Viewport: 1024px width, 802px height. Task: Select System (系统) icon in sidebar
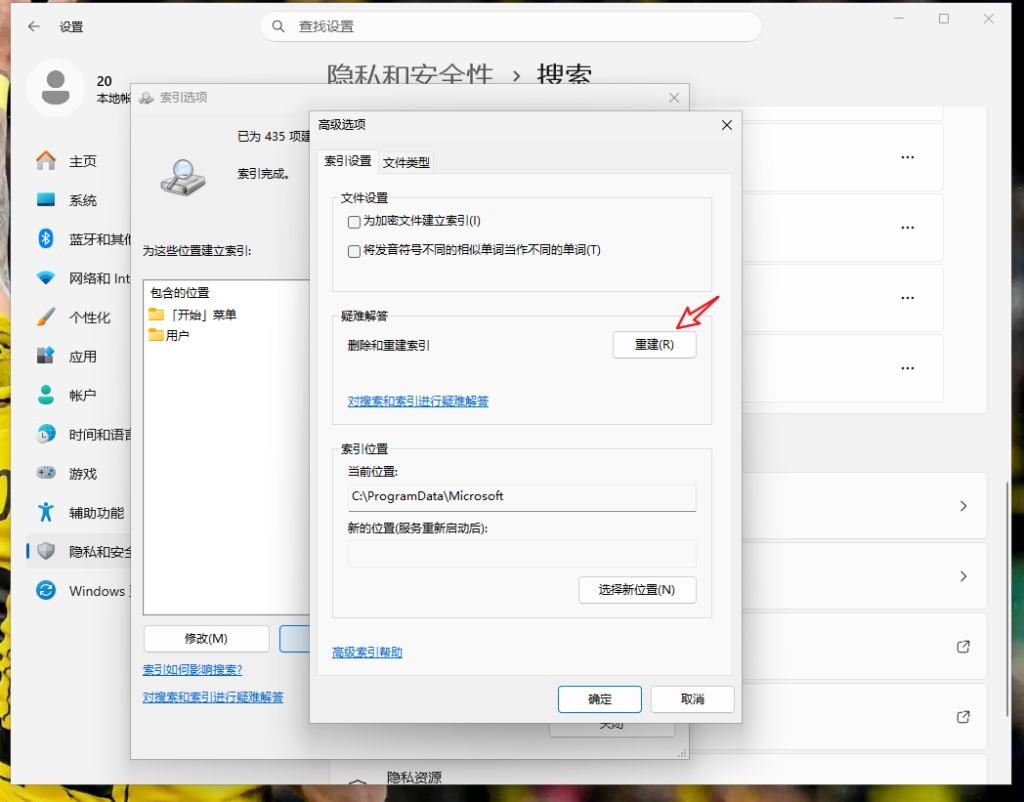pos(46,200)
